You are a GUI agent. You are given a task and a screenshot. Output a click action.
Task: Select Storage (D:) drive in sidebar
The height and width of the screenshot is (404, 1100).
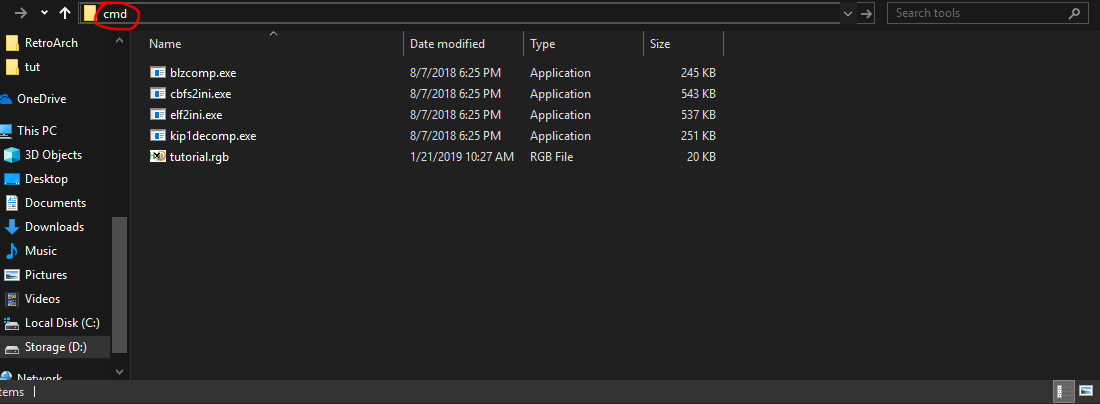click(x=55, y=346)
